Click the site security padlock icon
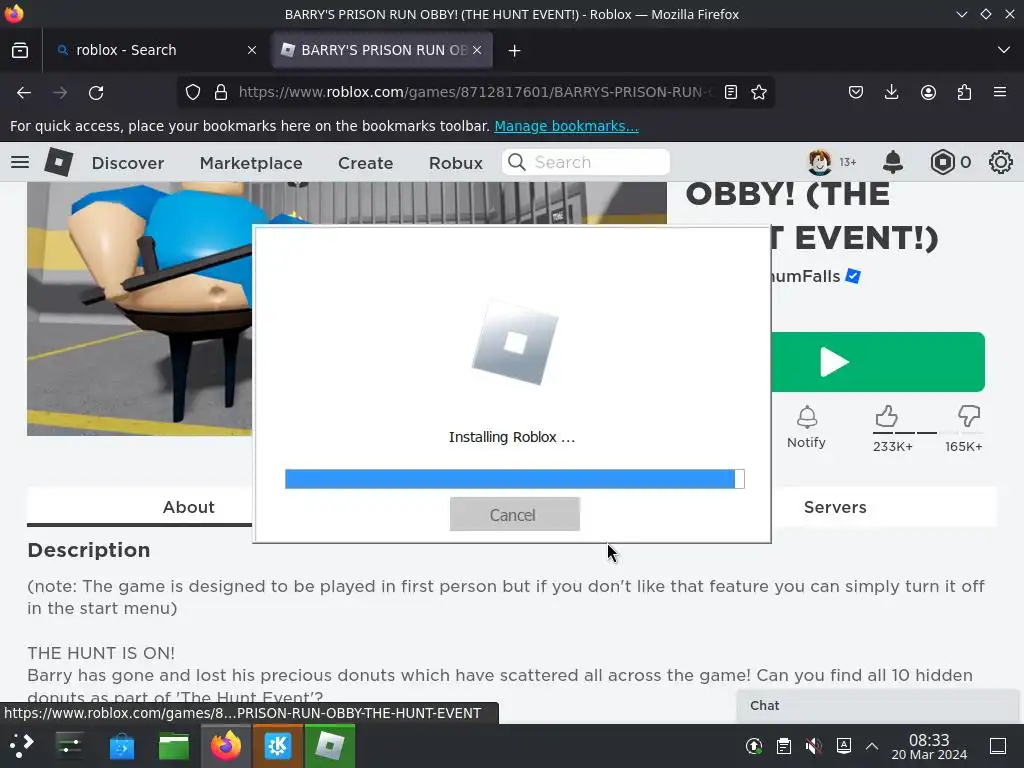The image size is (1024, 768). pyautogui.click(x=221, y=93)
